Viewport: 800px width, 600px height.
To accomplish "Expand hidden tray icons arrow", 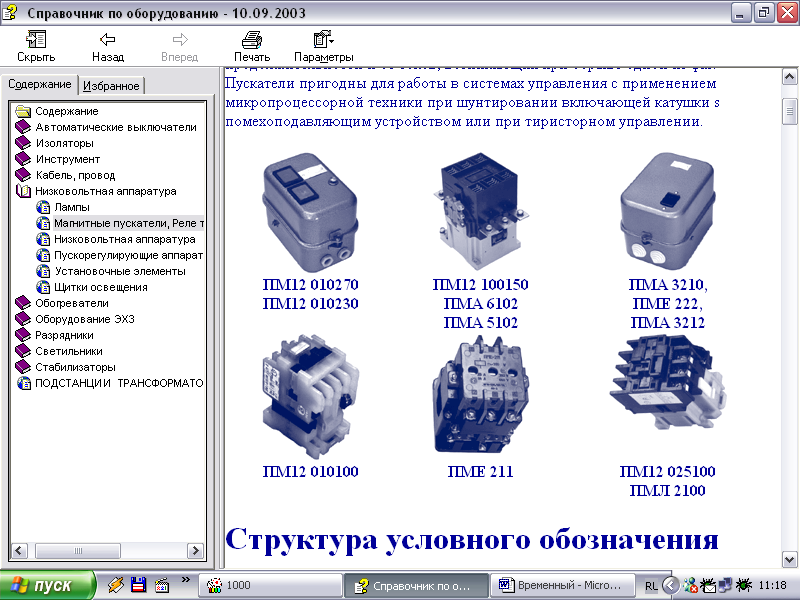I will pos(670,585).
